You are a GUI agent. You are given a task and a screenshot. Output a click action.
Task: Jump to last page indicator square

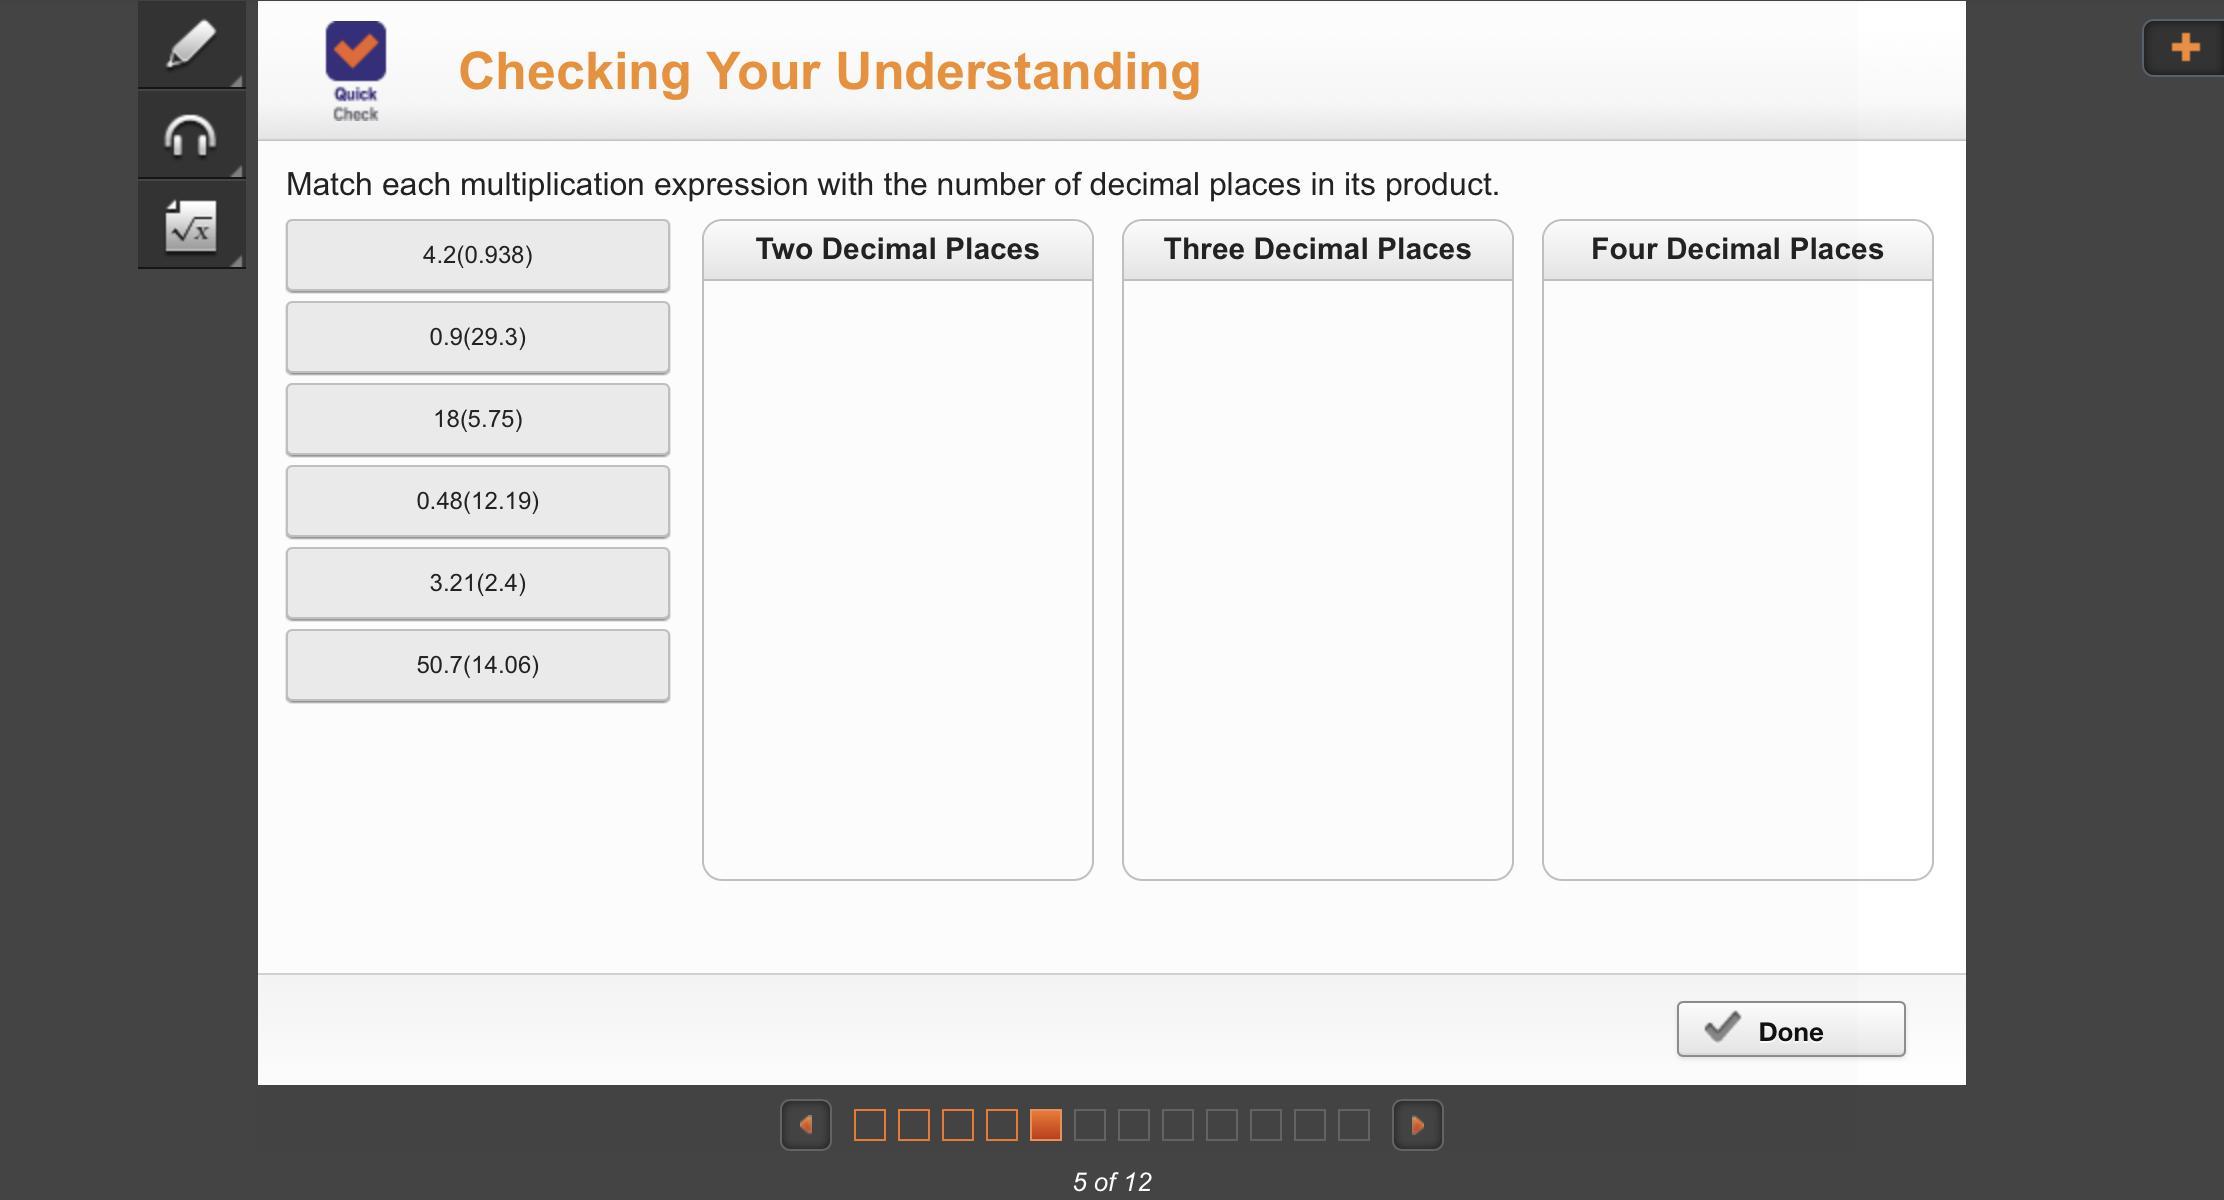pos(1354,1125)
